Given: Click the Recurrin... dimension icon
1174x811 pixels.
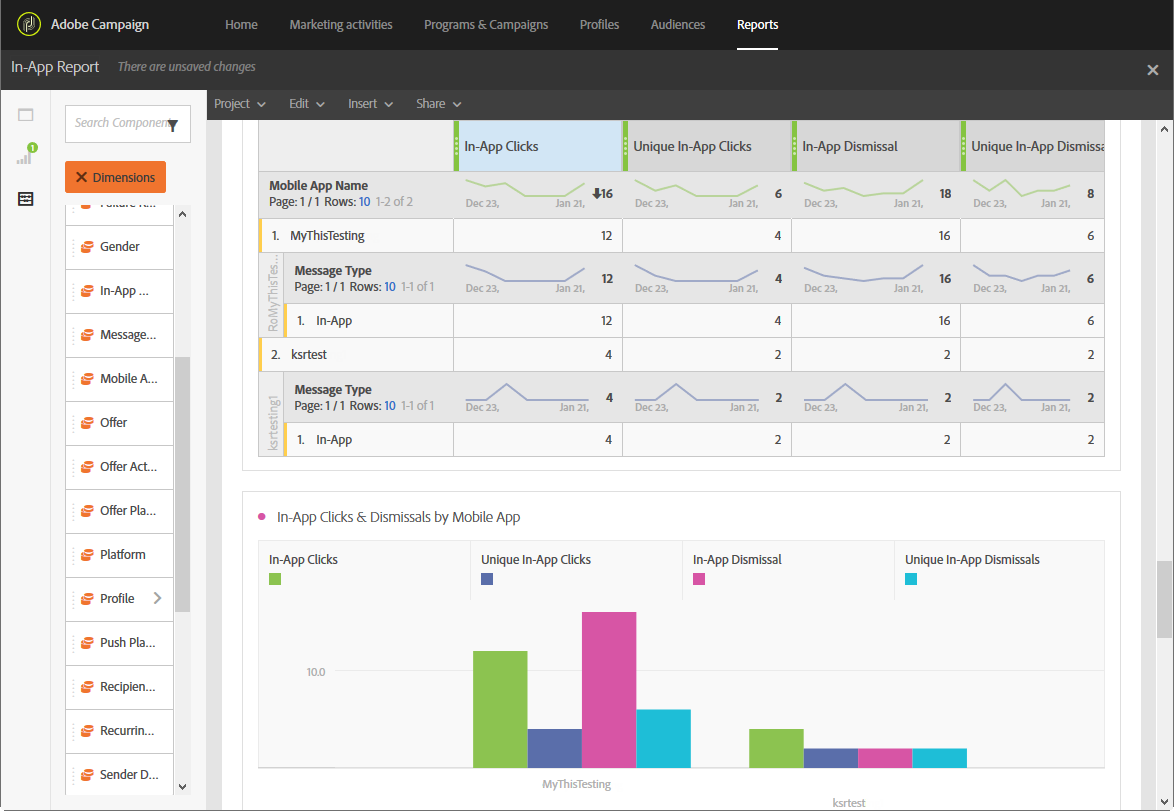Looking at the screenshot, I should click(87, 731).
